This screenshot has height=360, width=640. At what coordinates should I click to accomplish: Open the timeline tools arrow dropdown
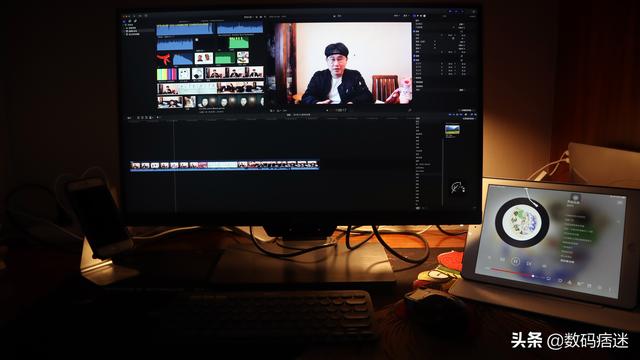(158, 118)
